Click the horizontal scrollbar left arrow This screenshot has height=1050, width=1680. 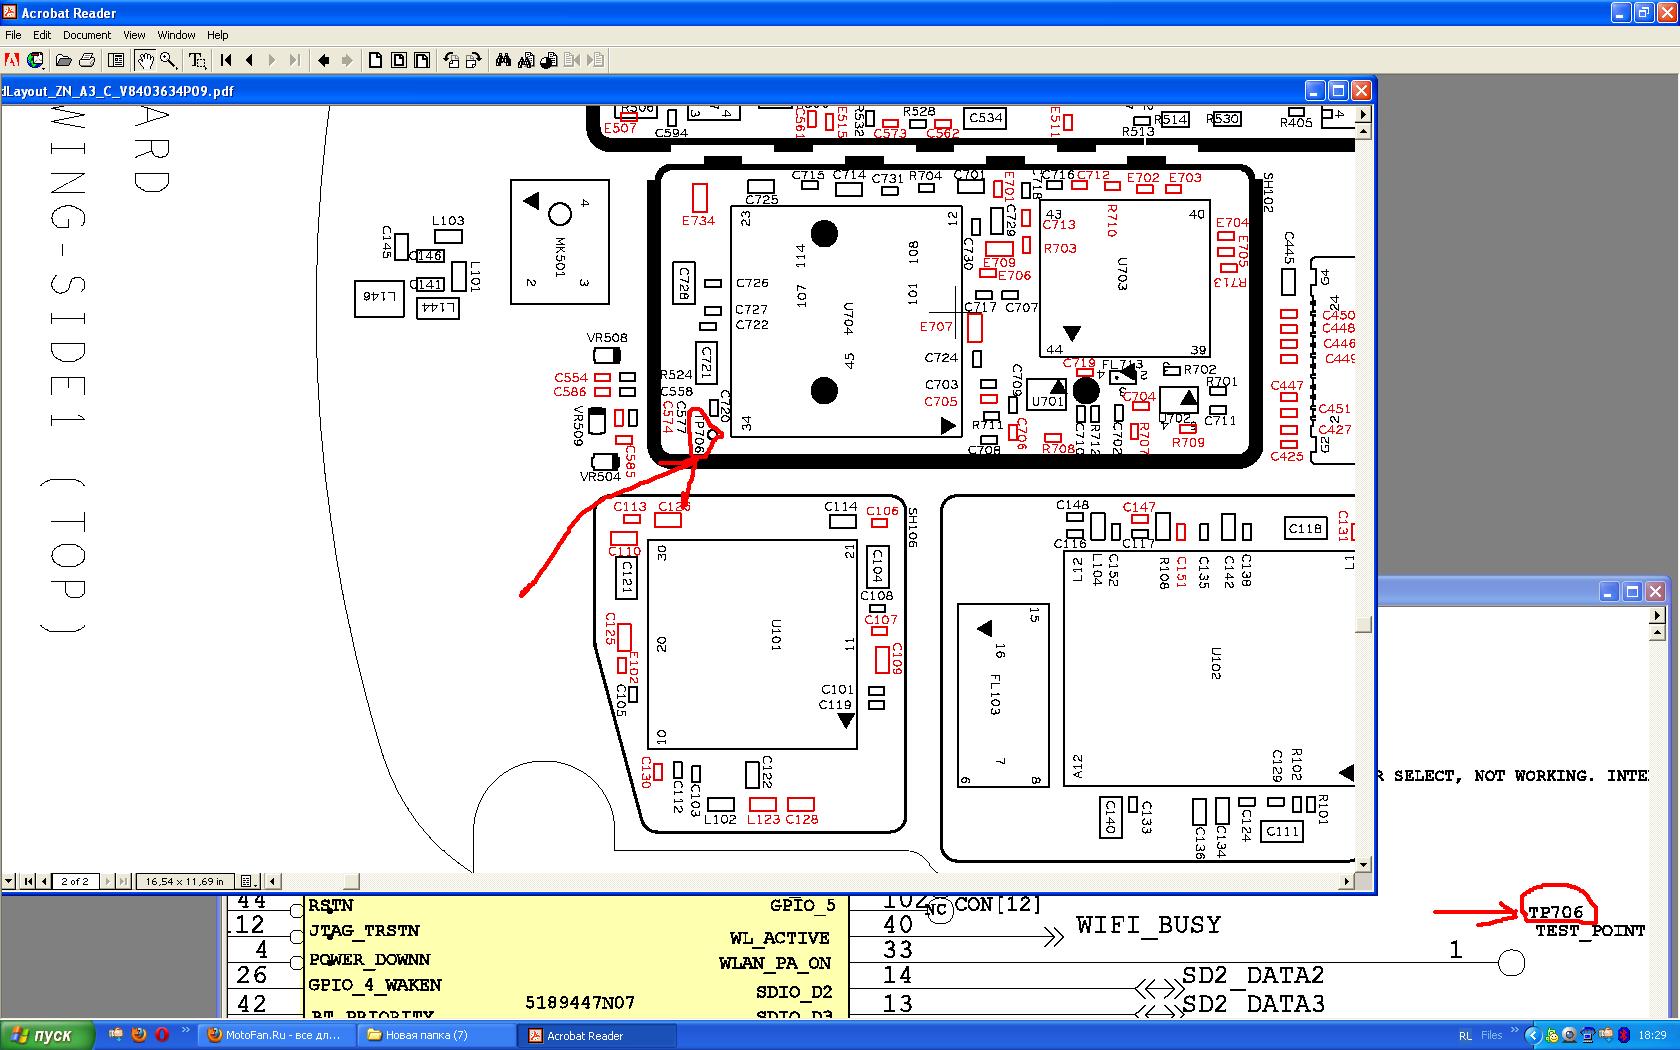pyautogui.click(x=274, y=881)
